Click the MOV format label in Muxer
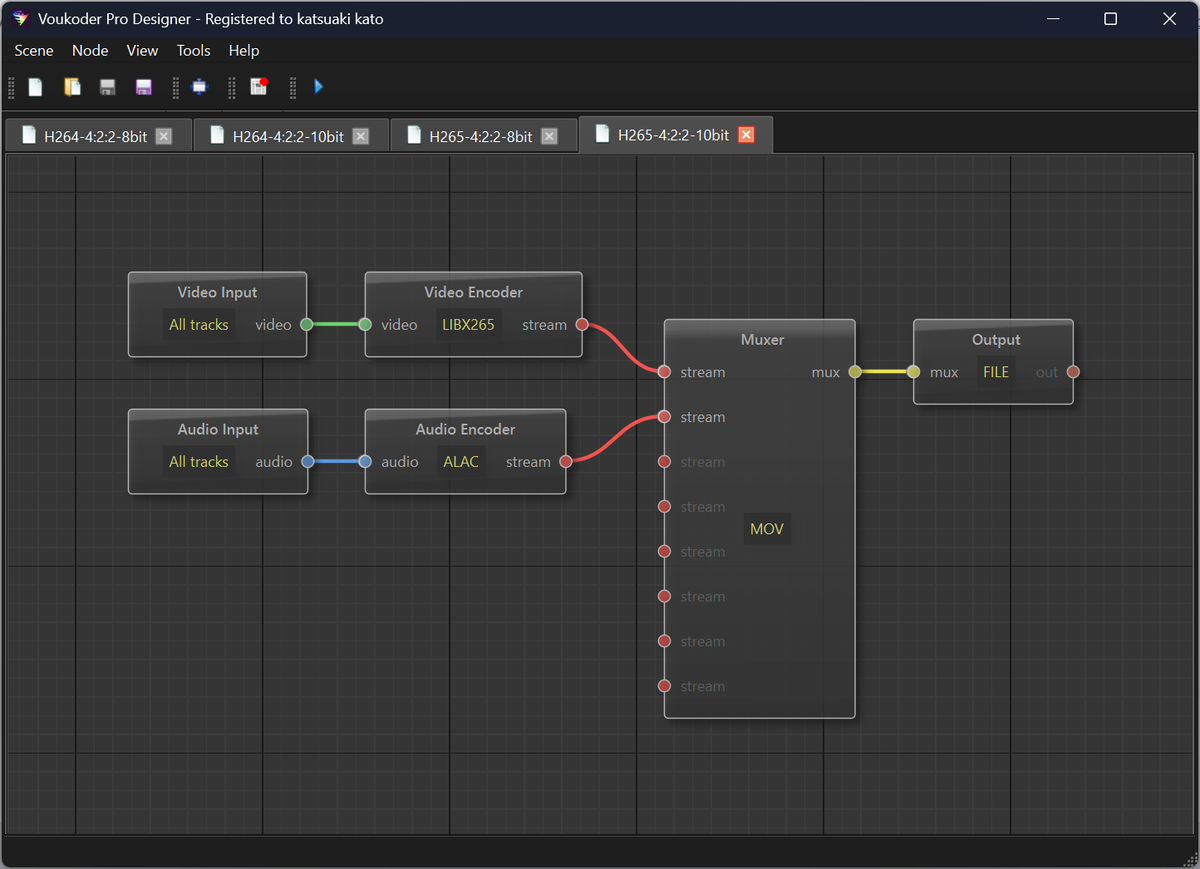 pos(767,529)
